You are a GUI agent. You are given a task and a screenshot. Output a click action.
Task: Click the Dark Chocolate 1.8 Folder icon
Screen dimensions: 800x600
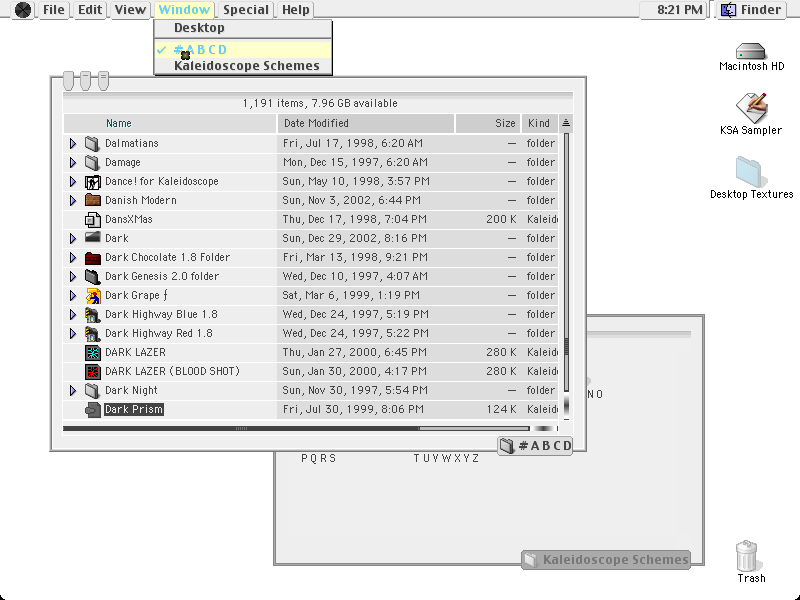coord(92,258)
